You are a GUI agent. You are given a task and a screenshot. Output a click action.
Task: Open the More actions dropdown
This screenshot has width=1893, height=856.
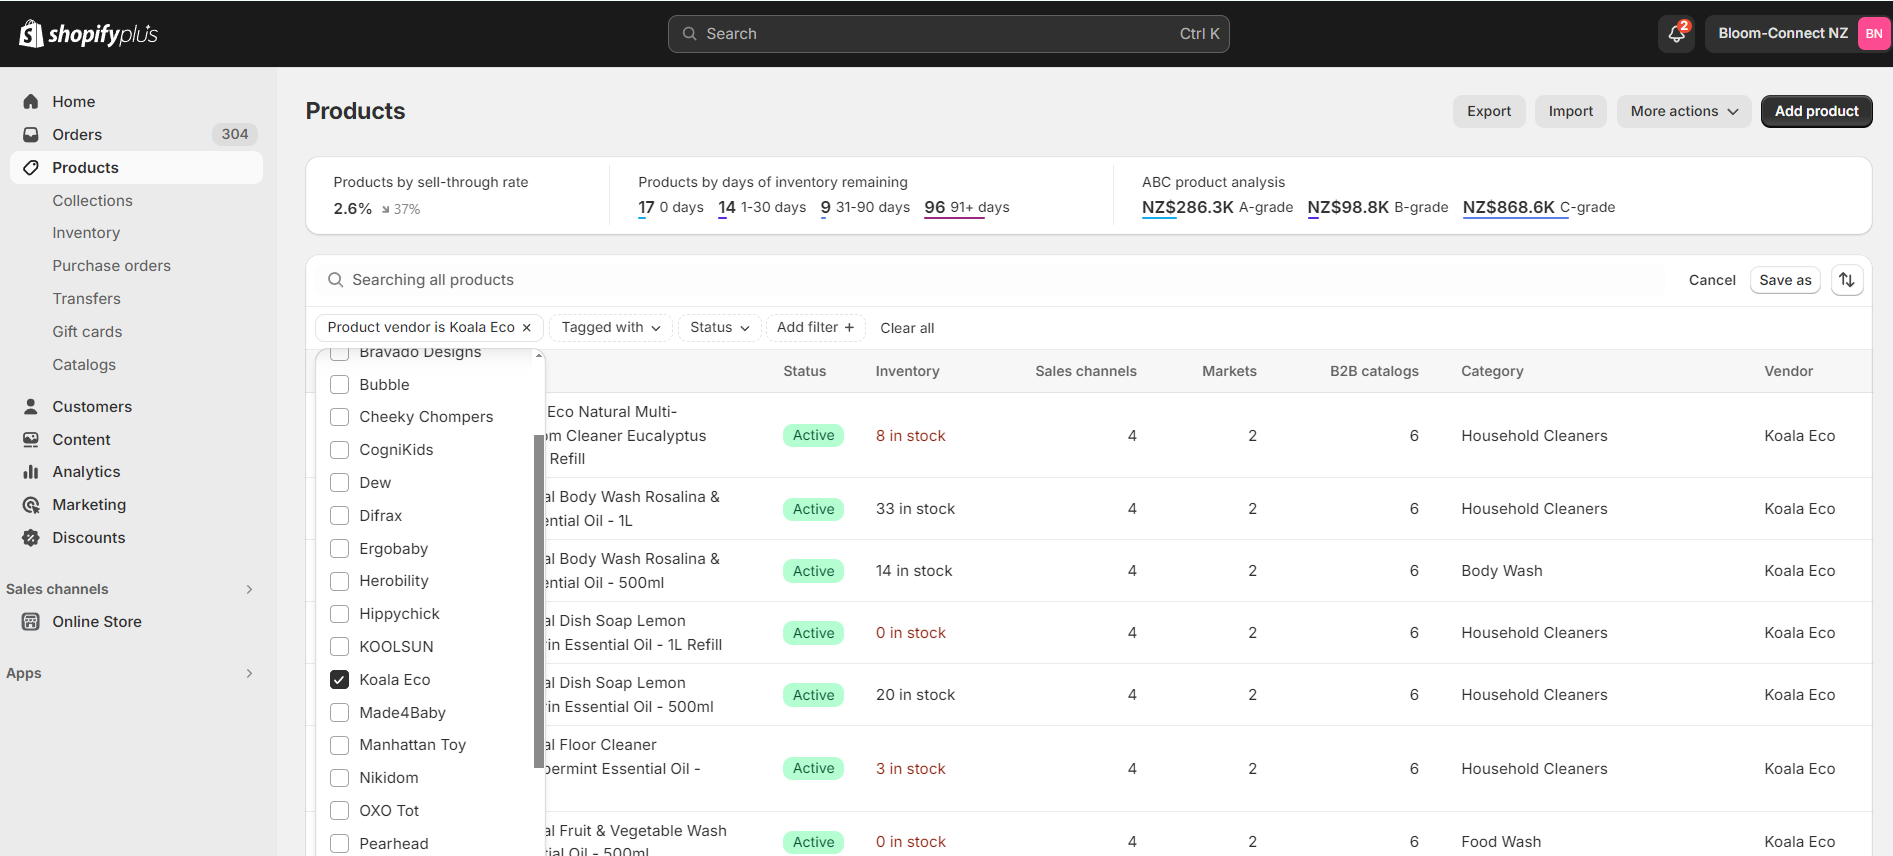(1684, 111)
